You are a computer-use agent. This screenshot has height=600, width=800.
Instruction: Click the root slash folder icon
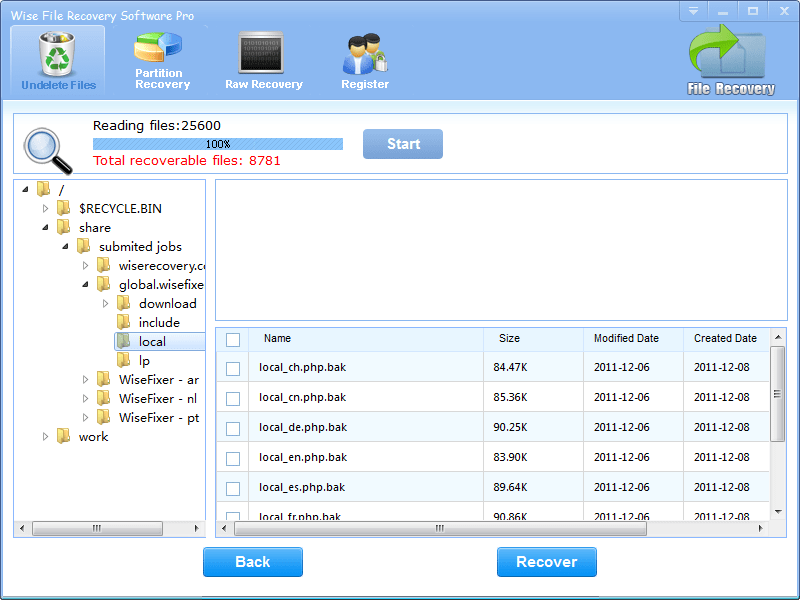pyautogui.click(x=44, y=189)
